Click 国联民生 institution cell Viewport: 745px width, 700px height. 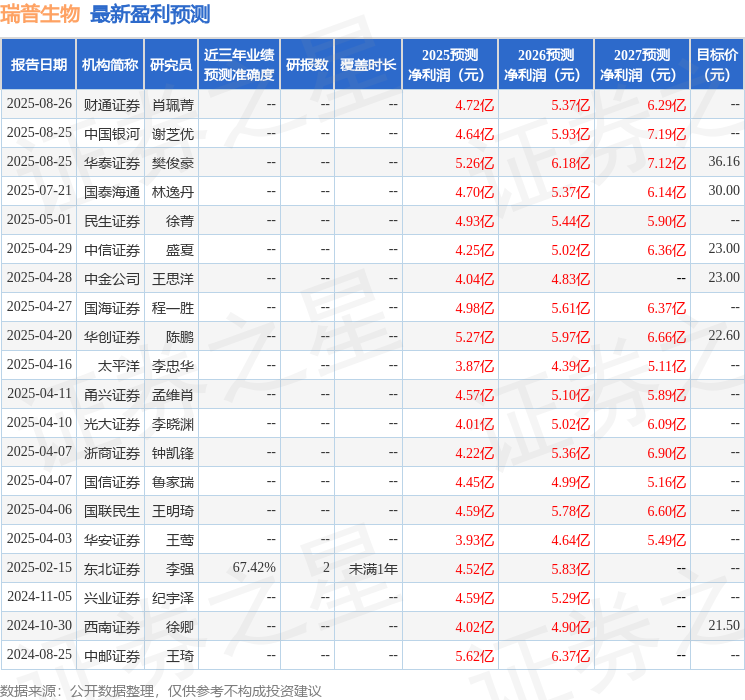(112, 511)
